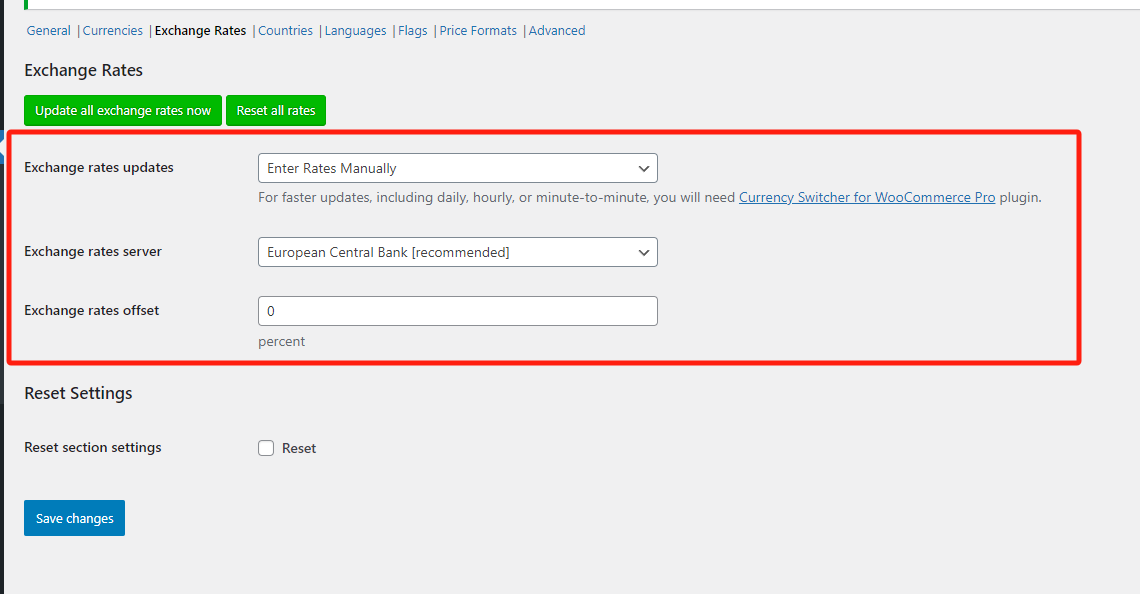
Task: Open the General settings tab
Action: click(x=48, y=31)
